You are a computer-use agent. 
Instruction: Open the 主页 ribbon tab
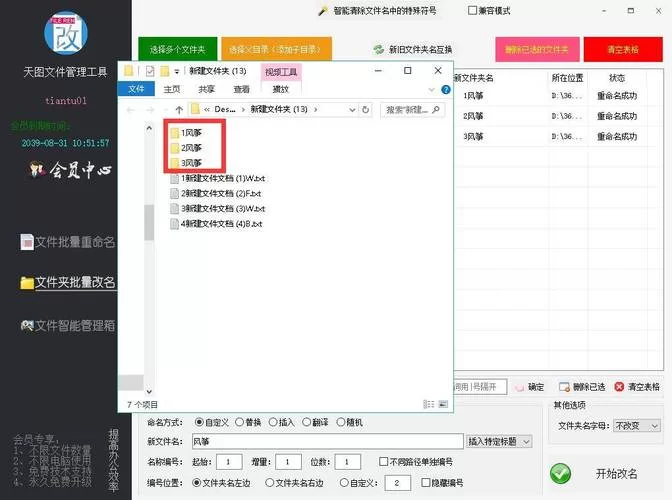click(x=172, y=89)
